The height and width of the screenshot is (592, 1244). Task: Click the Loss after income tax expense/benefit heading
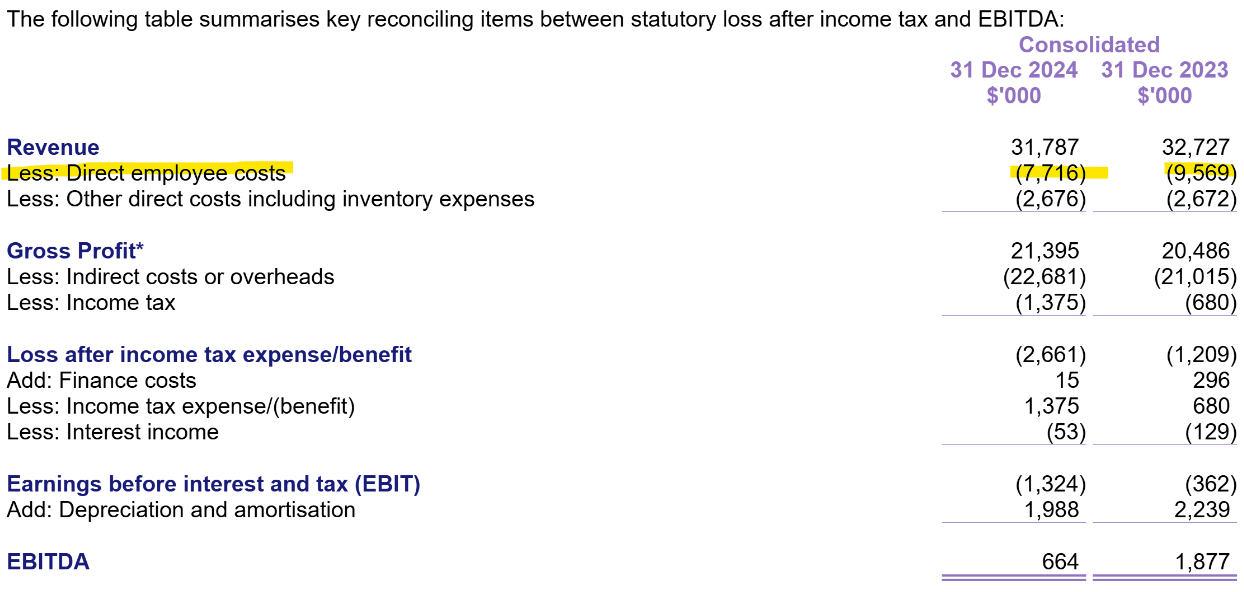coord(209,355)
